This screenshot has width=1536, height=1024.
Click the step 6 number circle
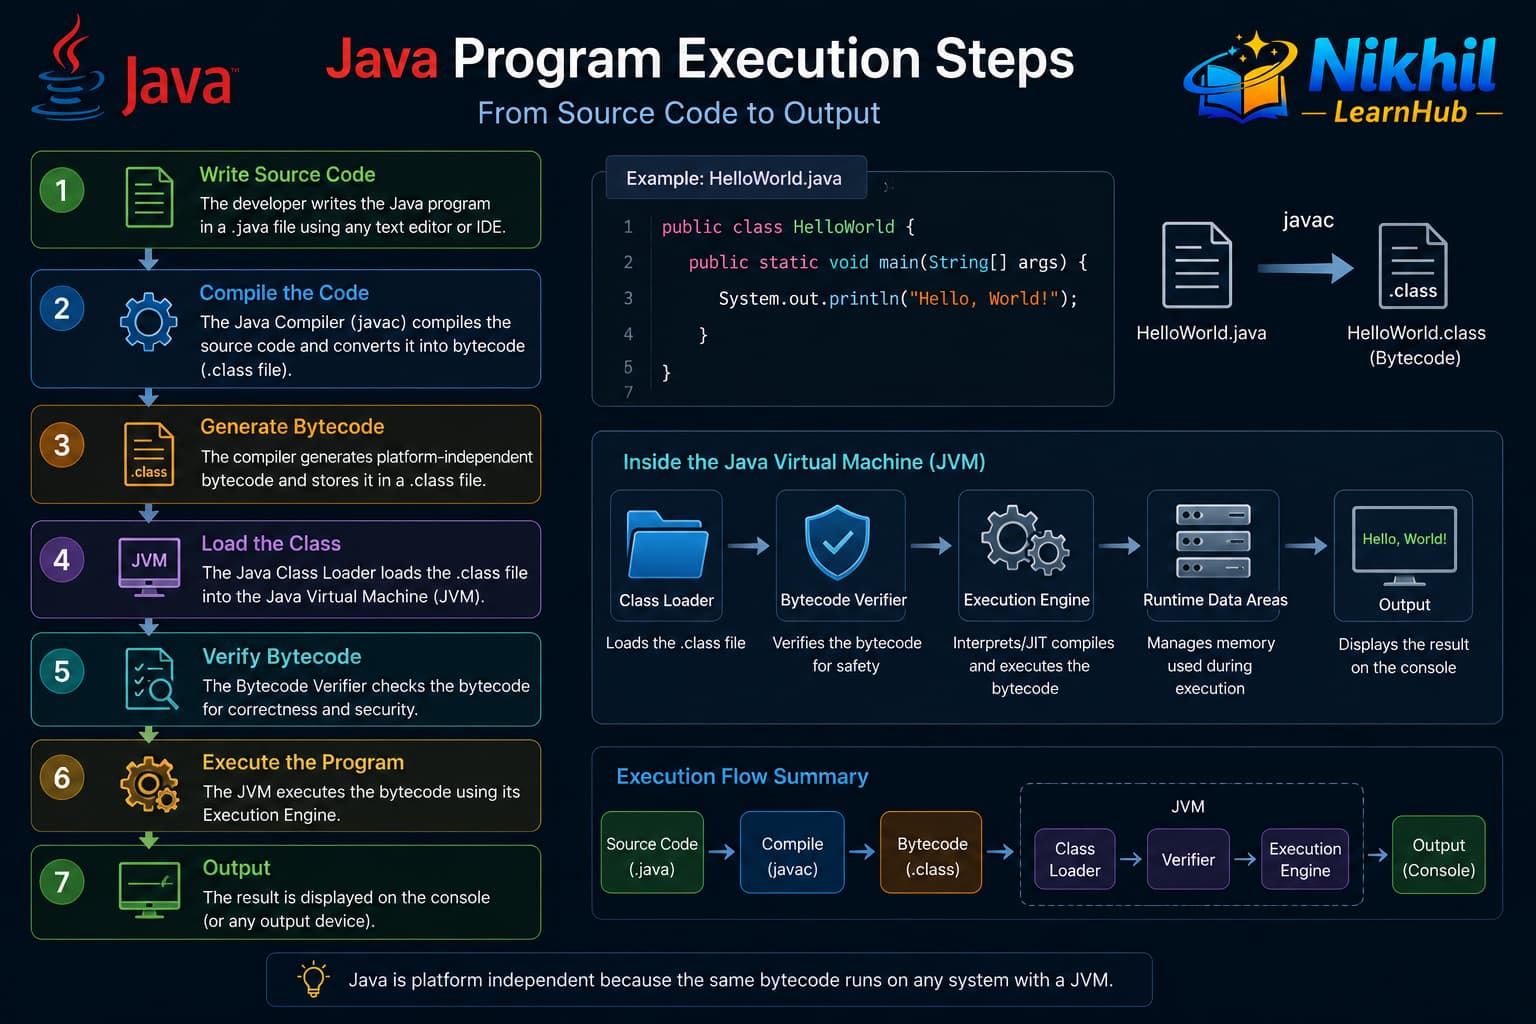[62, 777]
